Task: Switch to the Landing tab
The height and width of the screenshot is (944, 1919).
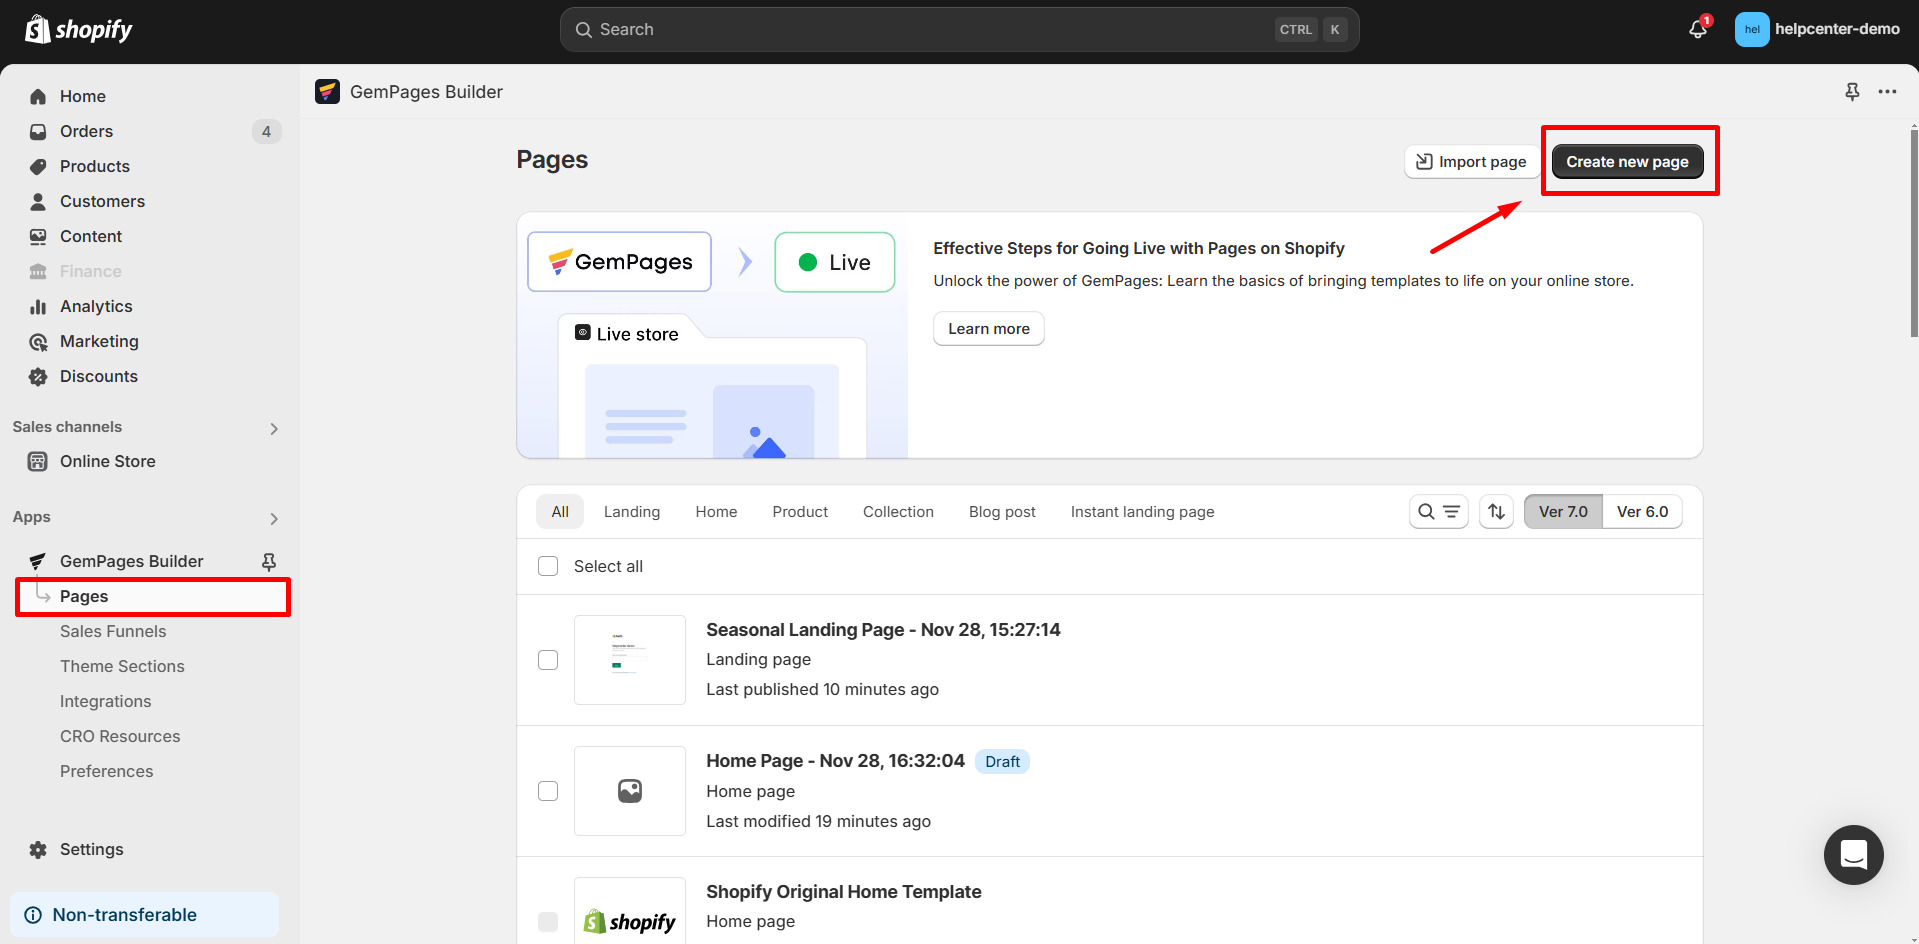Action: (631, 511)
